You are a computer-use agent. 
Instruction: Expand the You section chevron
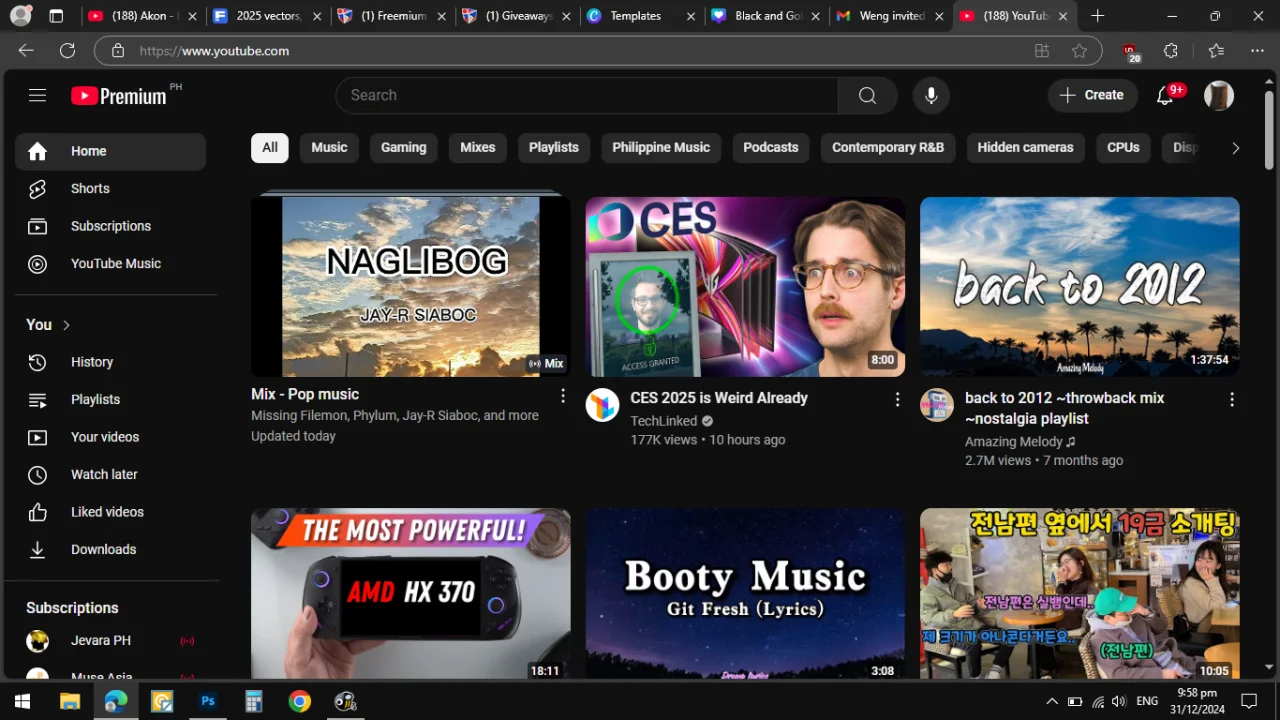pyautogui.click(x=67, y=325)
